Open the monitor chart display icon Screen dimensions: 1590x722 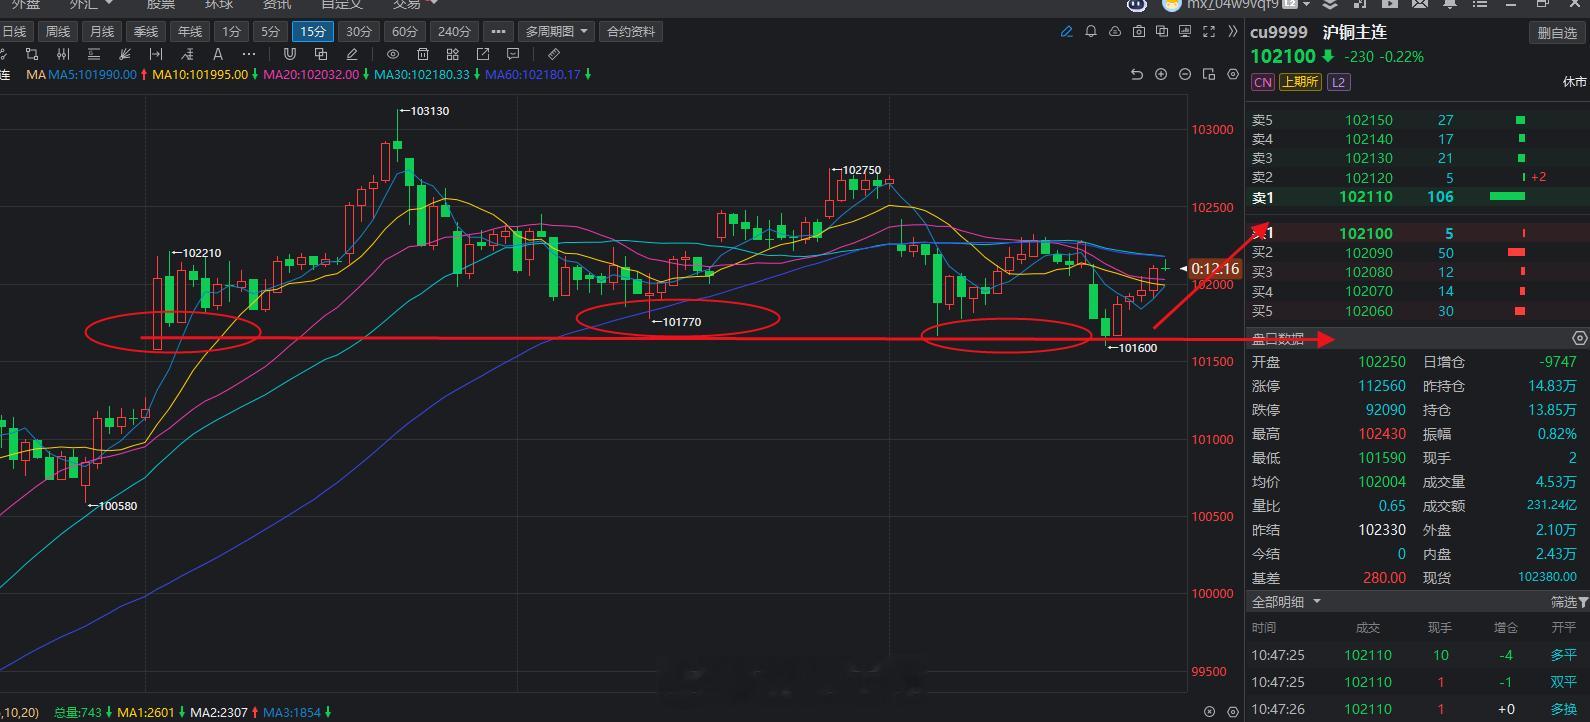[1185, 32]
